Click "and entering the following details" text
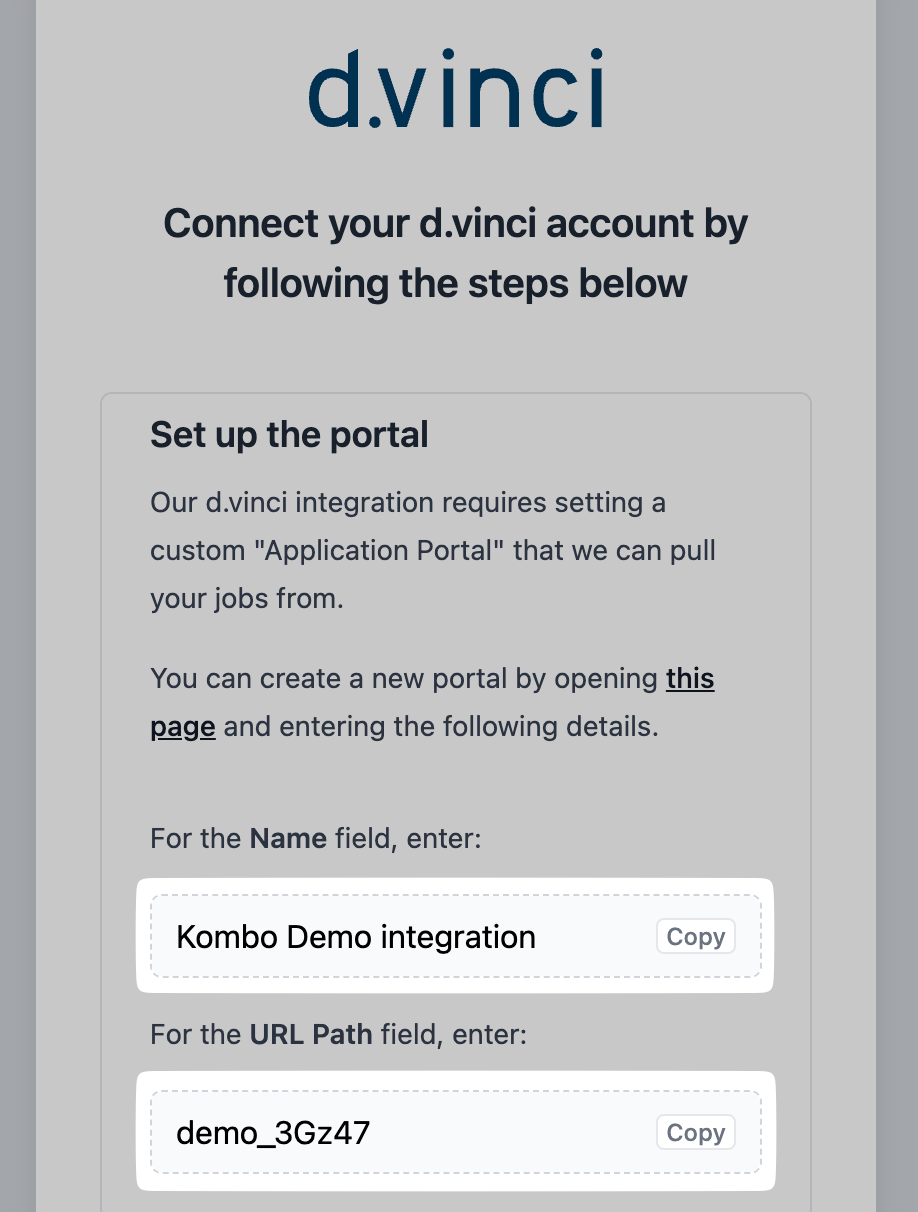This screenshot has width=918, height=1212. 441,726
